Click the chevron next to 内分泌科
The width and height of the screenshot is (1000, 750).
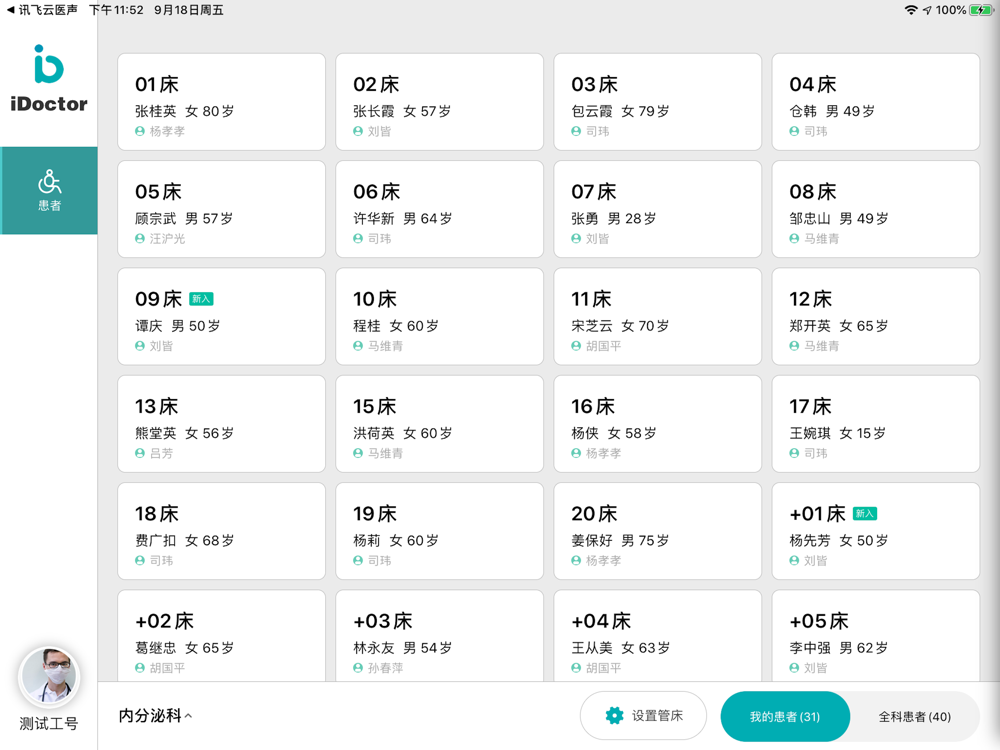click(x=189, y=716)
